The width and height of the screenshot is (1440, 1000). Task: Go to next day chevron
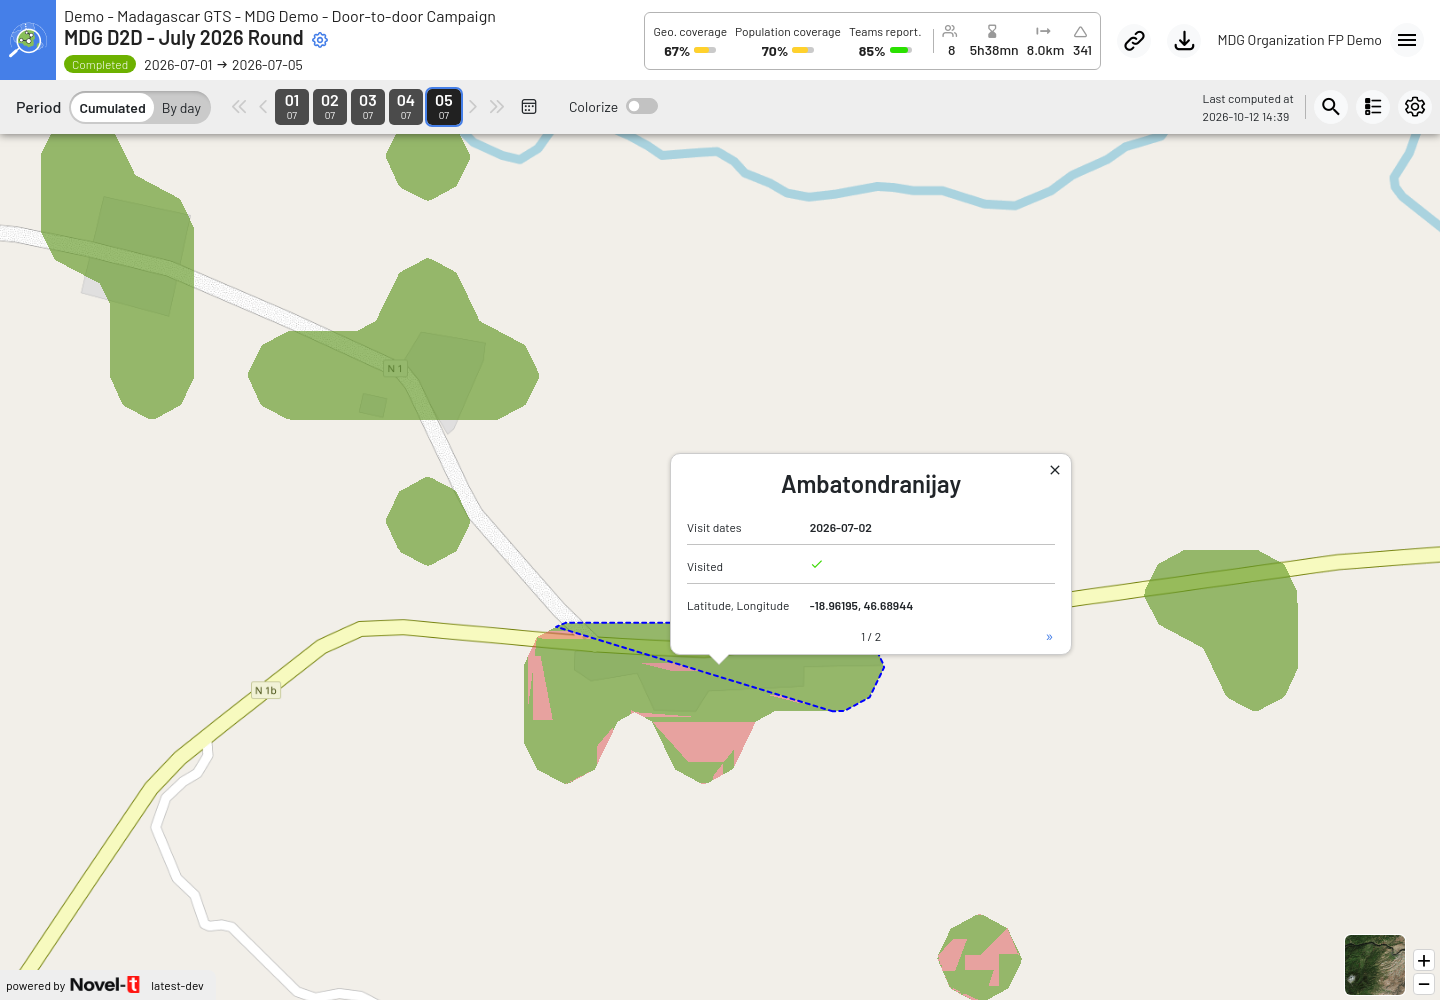click(x=473, y=107)
